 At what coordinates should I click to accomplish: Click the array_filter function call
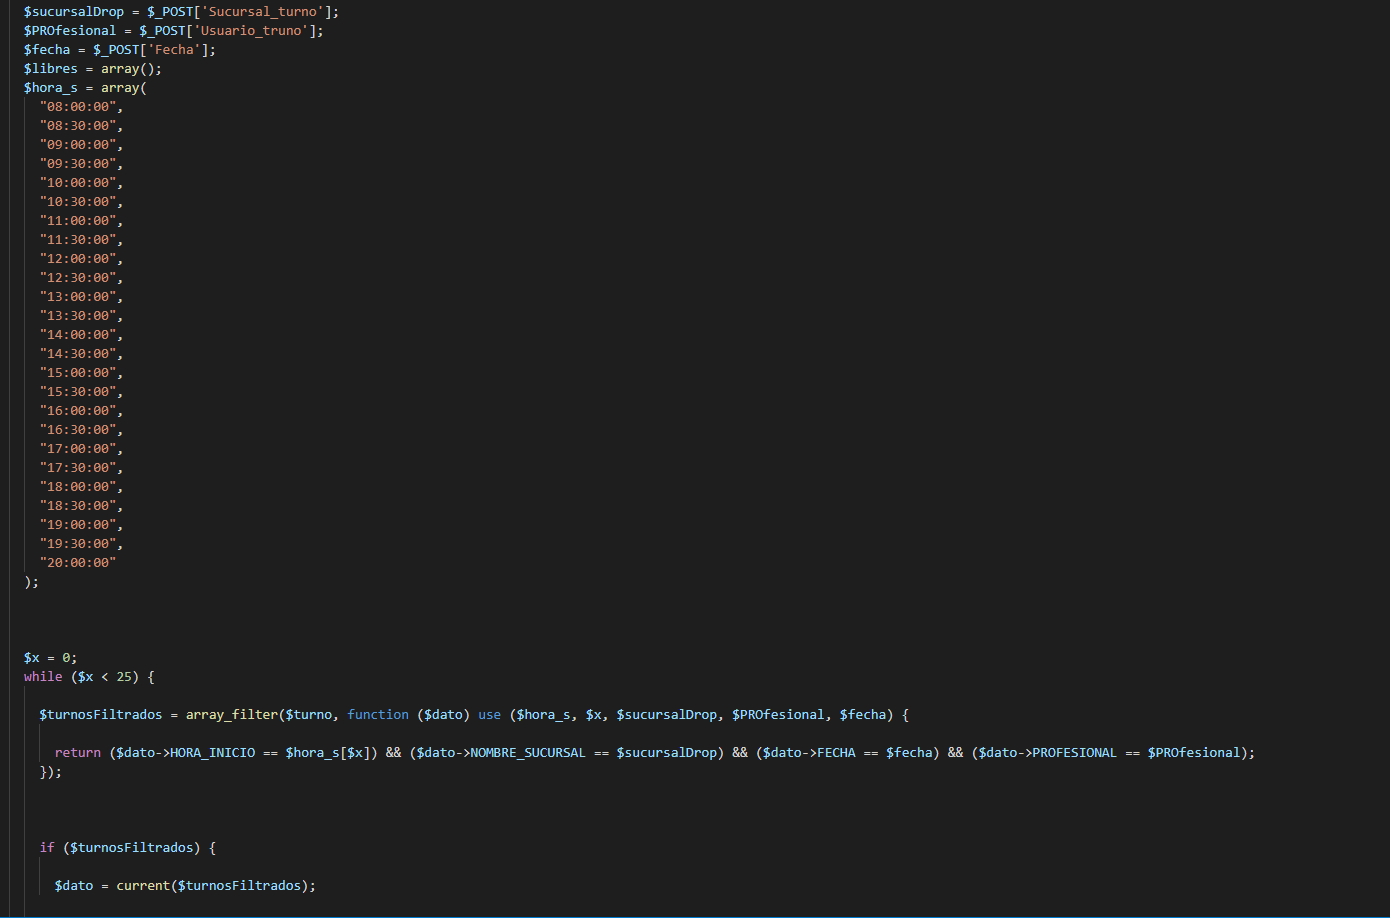tap(232, 715)
